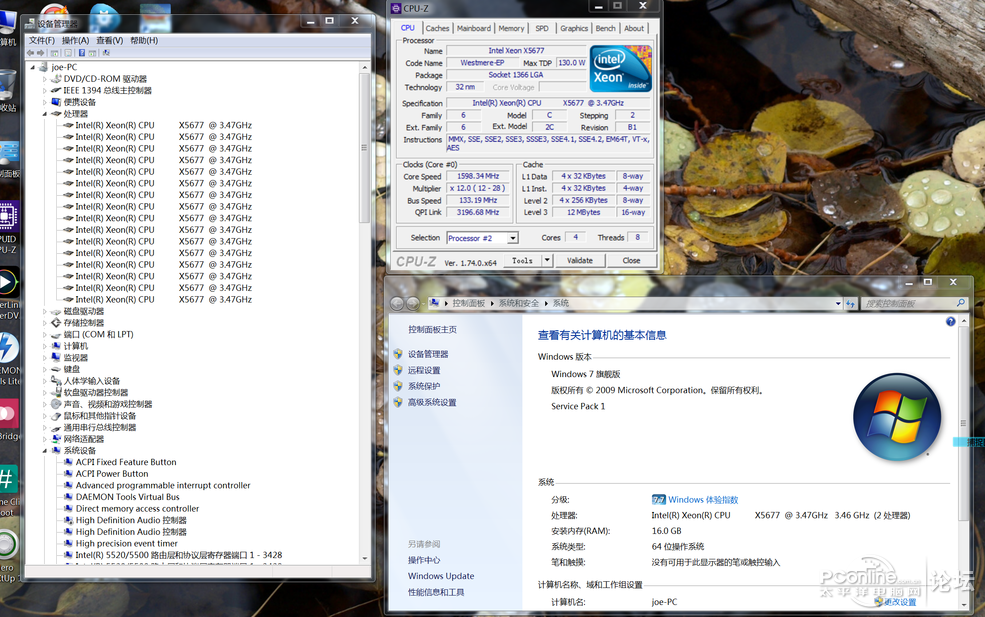Click scroll-down arrow of Device Manager list
The height and width of the screenshot is (617, 985).
tap(364, 558)
